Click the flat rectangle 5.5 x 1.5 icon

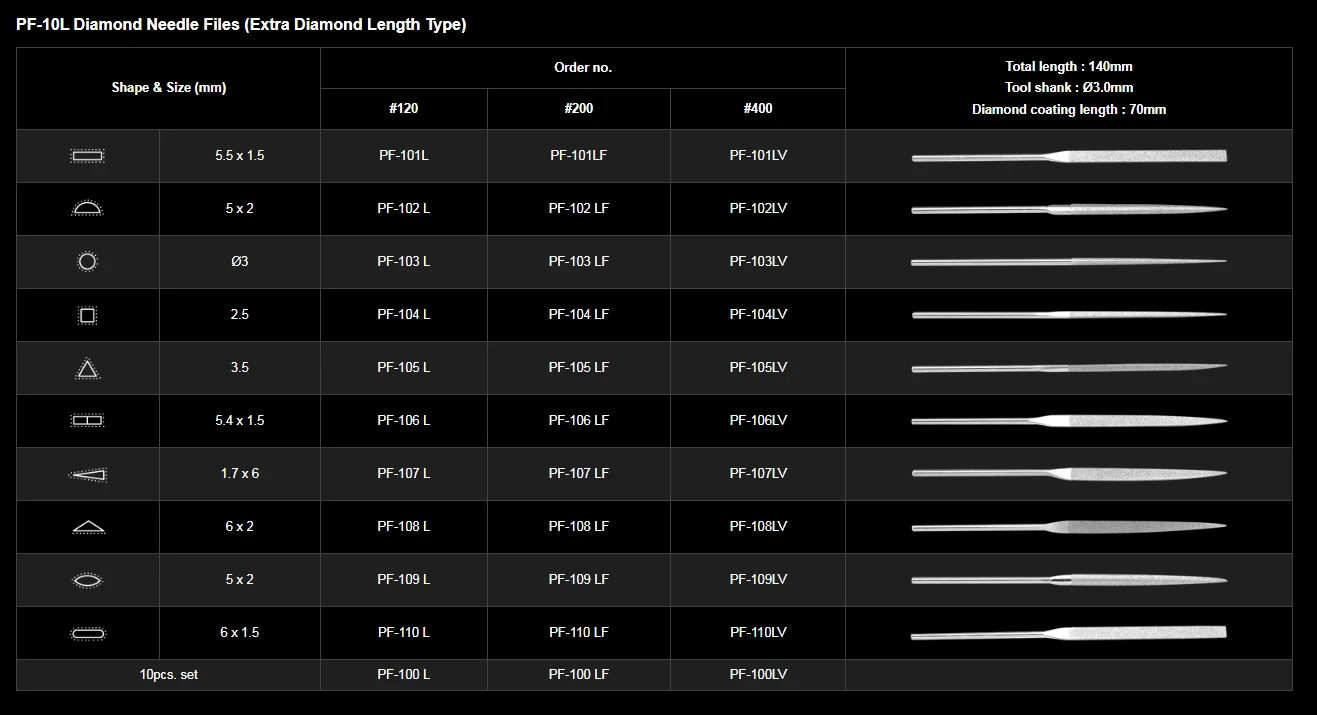(88, 156)
